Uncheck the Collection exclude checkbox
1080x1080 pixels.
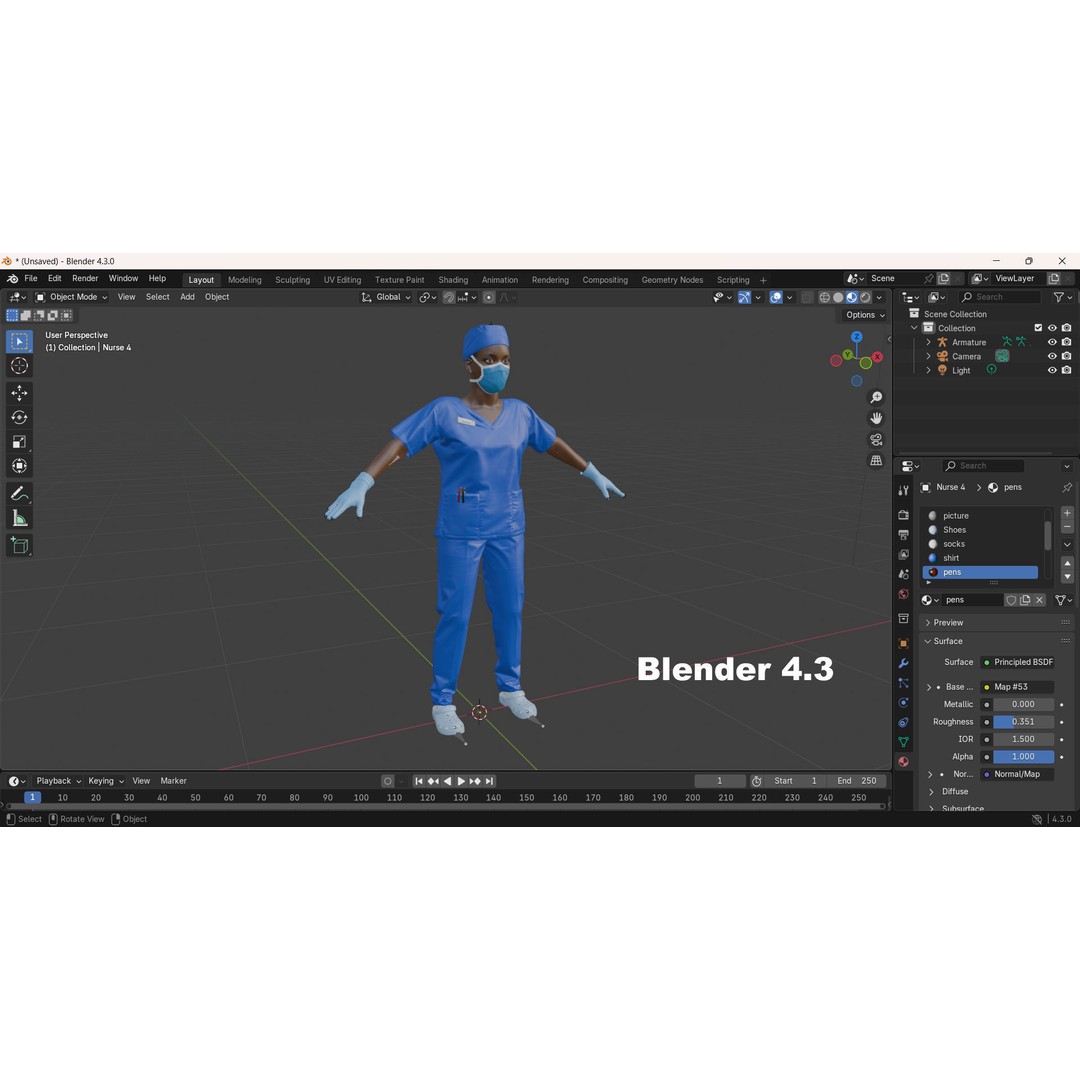(x=1038, y=328)
